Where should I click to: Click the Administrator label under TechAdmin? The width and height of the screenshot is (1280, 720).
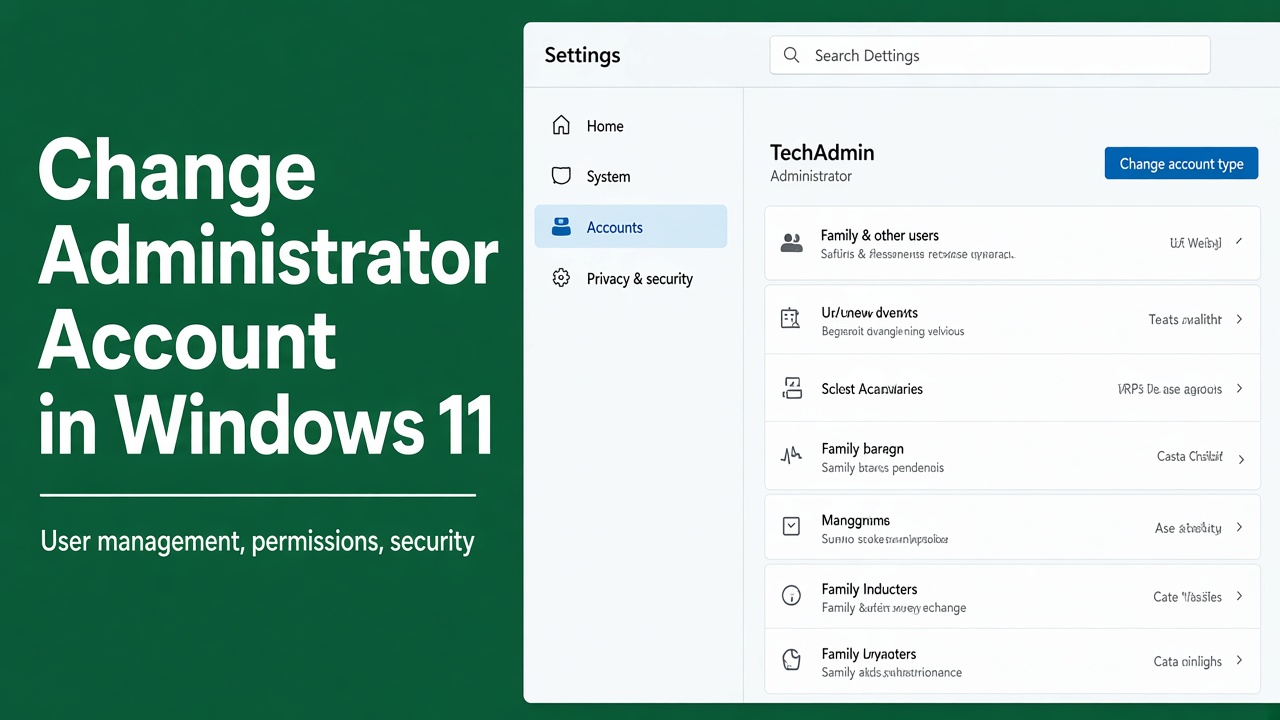point(811,176)
